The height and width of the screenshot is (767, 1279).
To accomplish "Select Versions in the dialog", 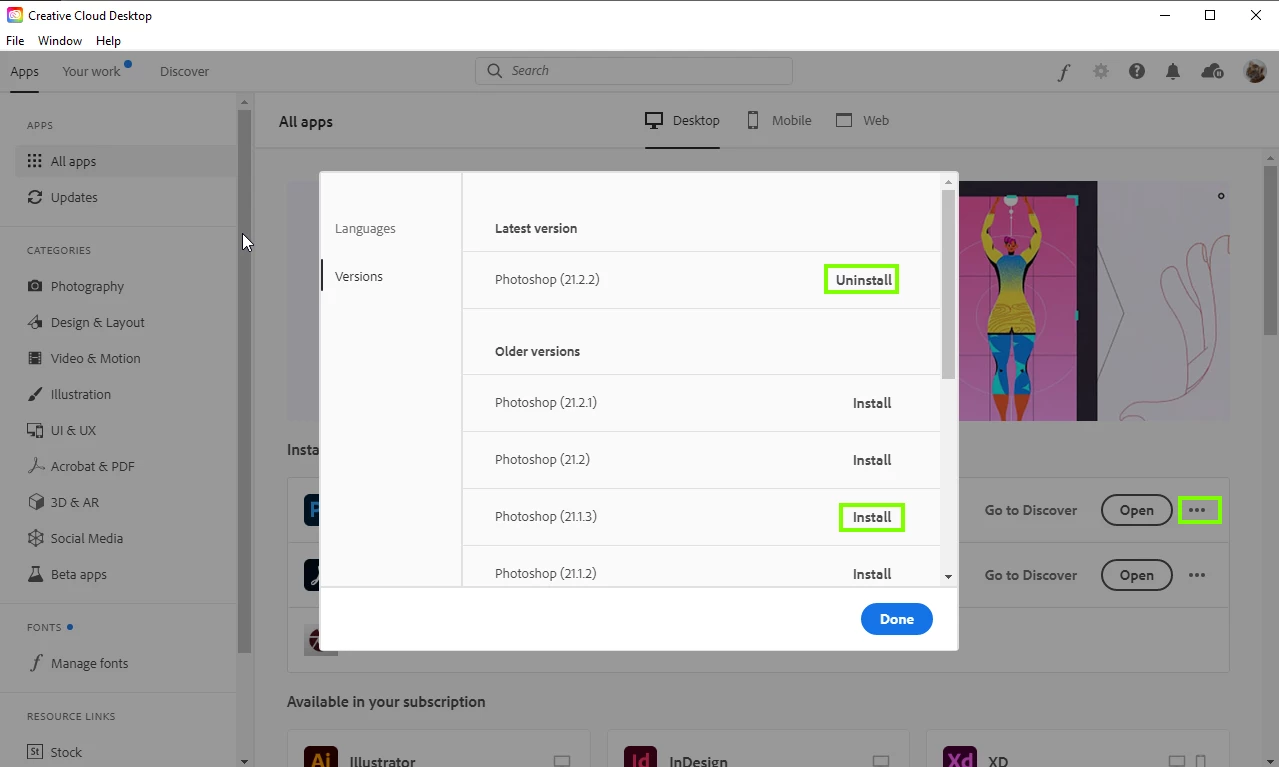I will (359, 277).
